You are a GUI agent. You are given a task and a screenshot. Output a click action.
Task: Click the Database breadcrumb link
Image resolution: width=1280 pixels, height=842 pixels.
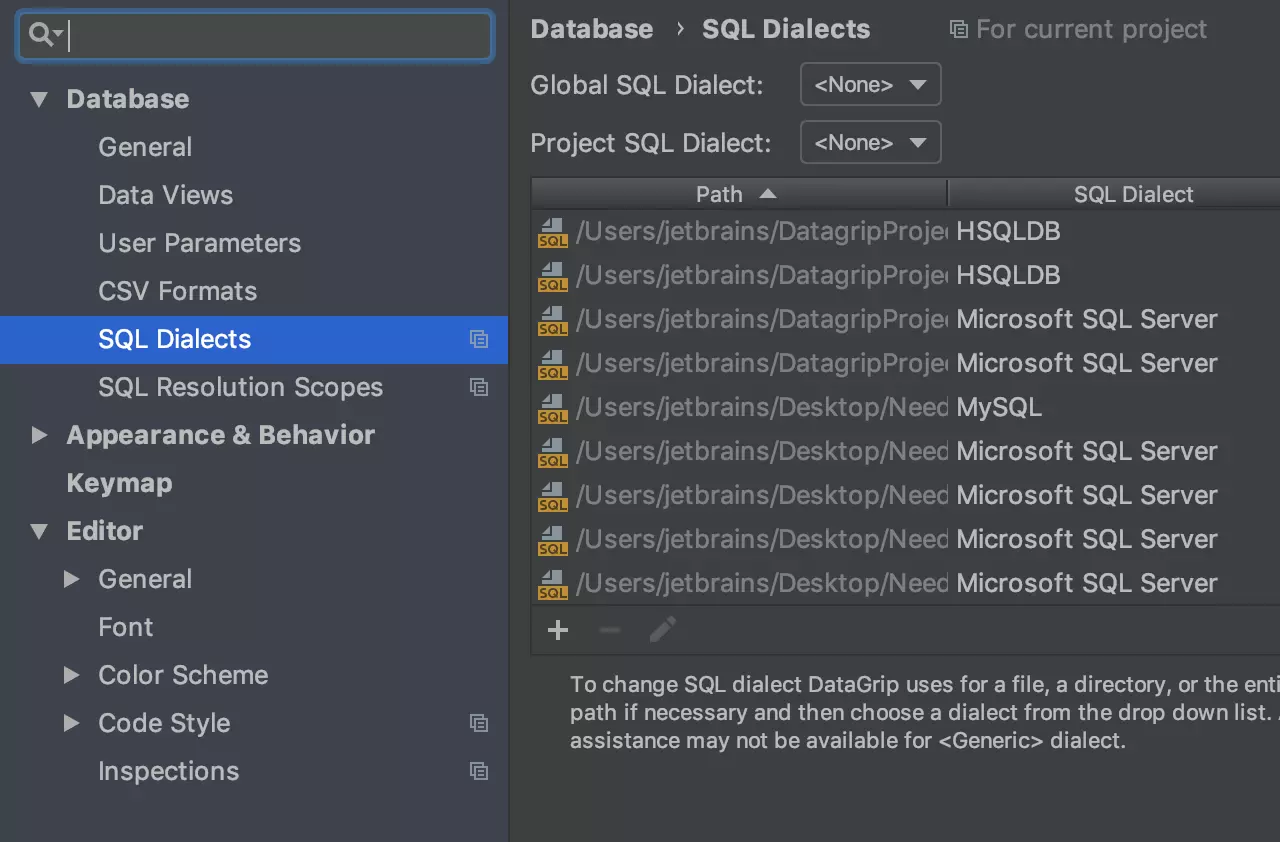pos(591,29)
